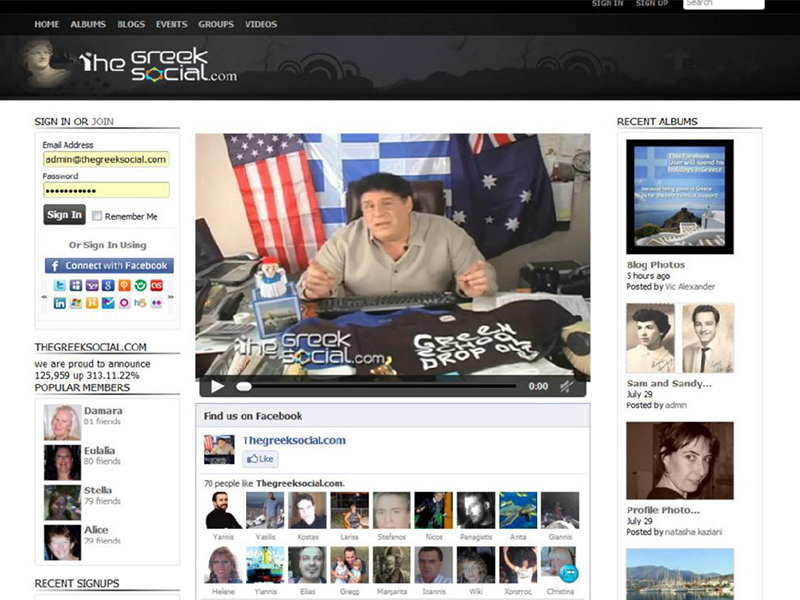
Task: Click the Search box in the top bar
Action: click(723, 4)
